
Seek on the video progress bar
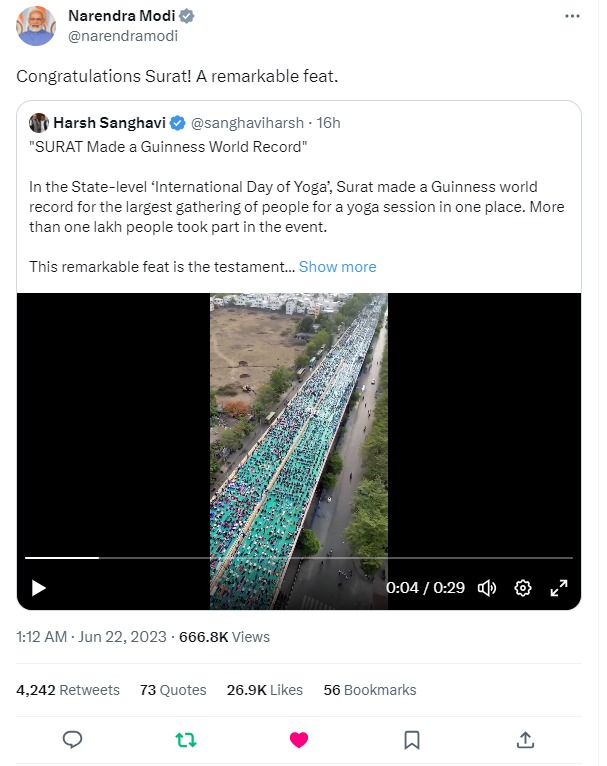(x=299, y=557)
